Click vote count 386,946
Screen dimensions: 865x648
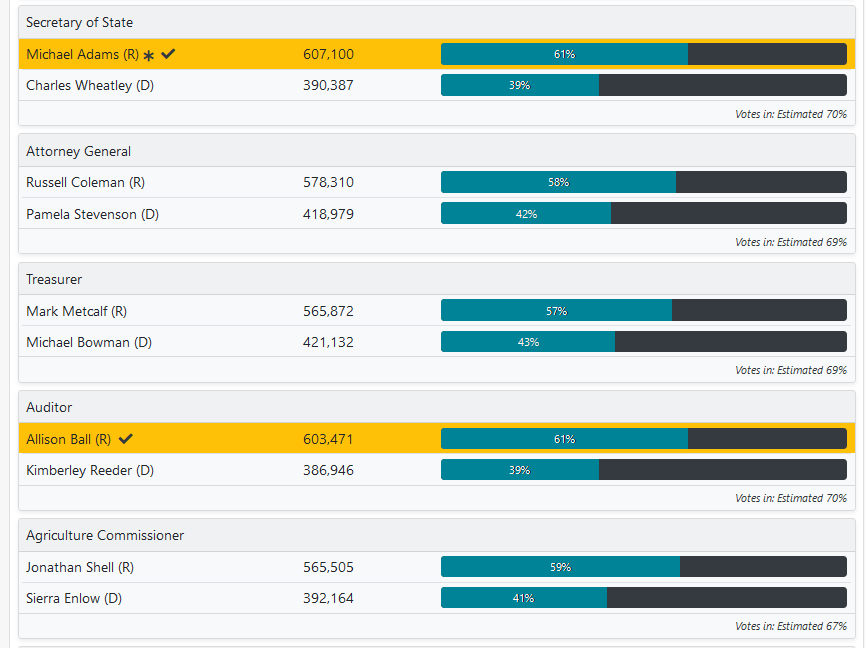(328, 470)
